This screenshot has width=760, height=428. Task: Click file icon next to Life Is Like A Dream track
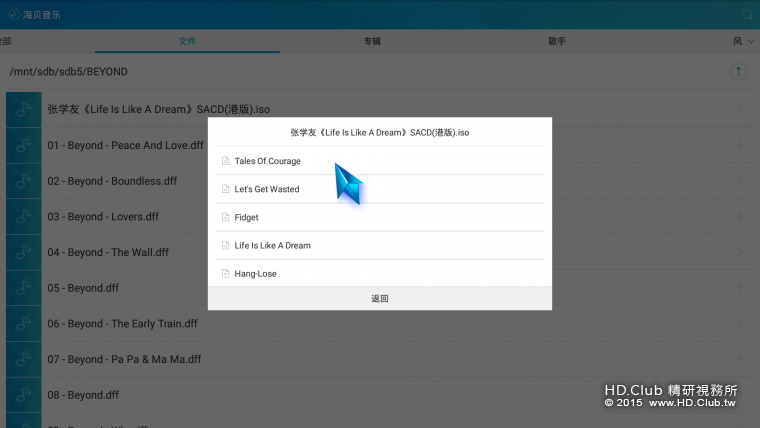pos(225,245)
